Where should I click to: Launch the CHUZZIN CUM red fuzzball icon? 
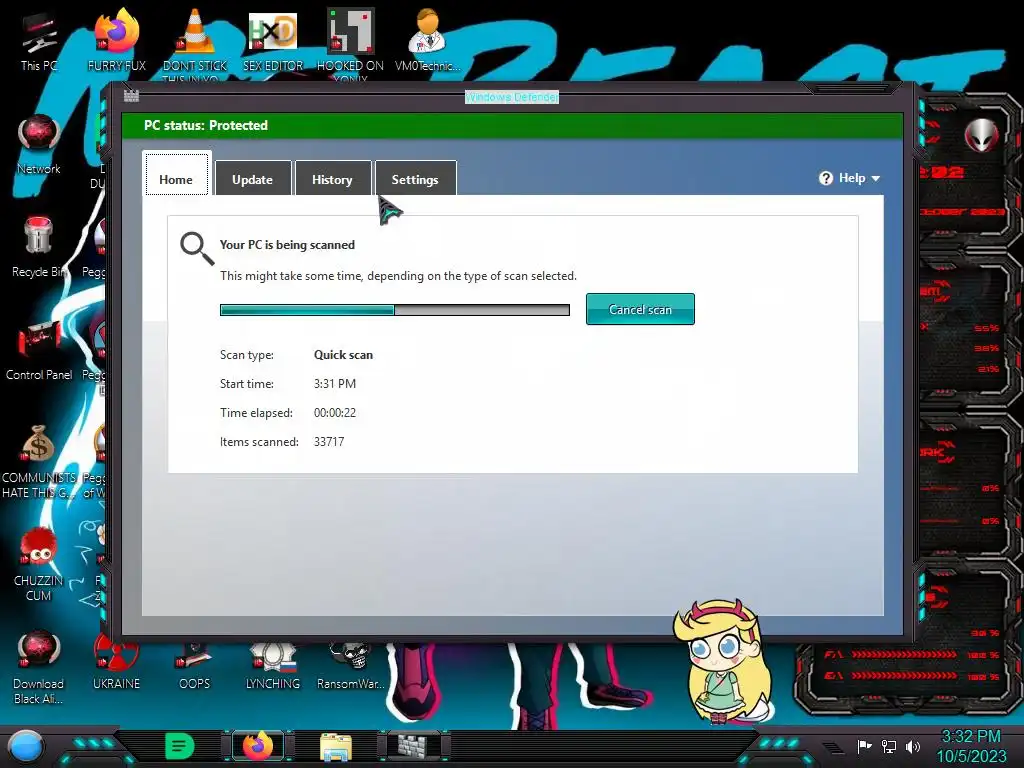click(39, 564)
